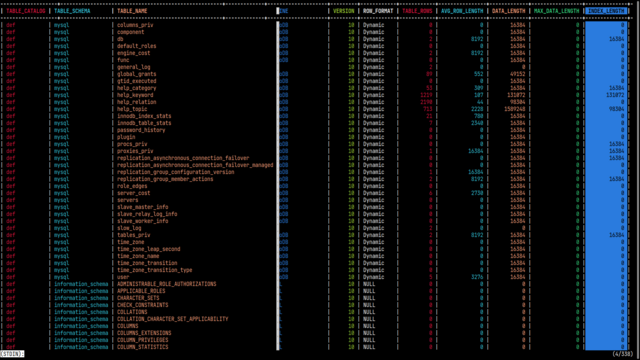Viewport: 640px width, 360px height.
Task: Click the VERSION column header
Action: click(344, 11)
